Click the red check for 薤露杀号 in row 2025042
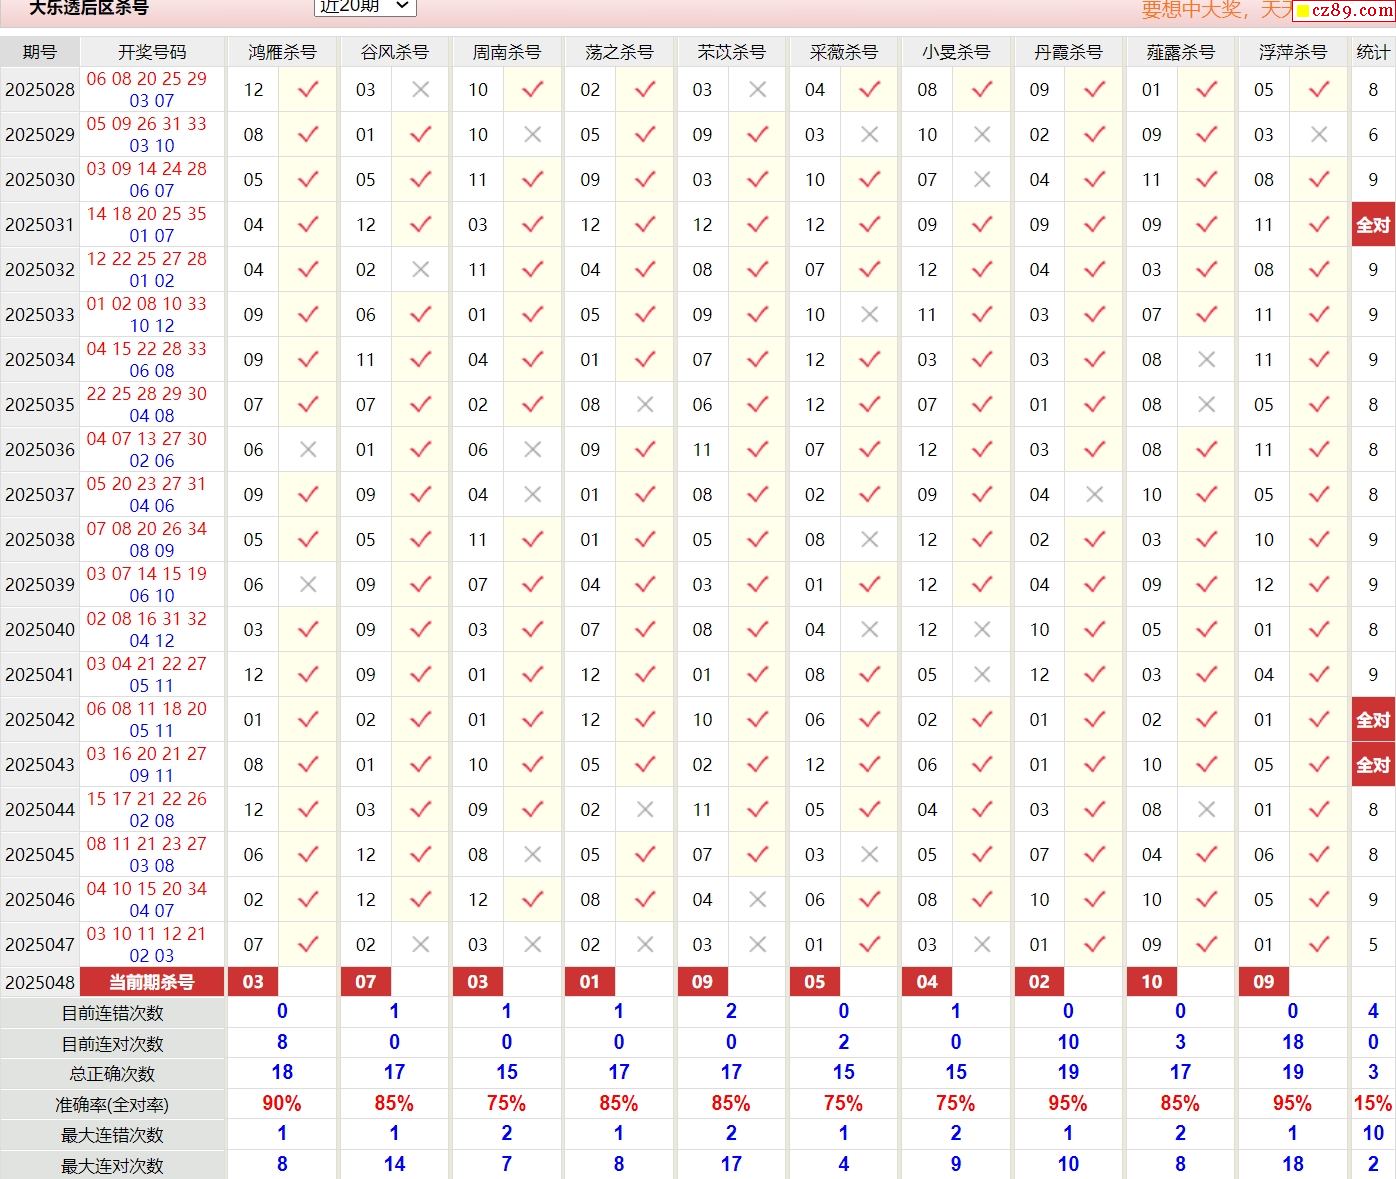Screen dimensions: 1396x1179 click(1206, 719)
